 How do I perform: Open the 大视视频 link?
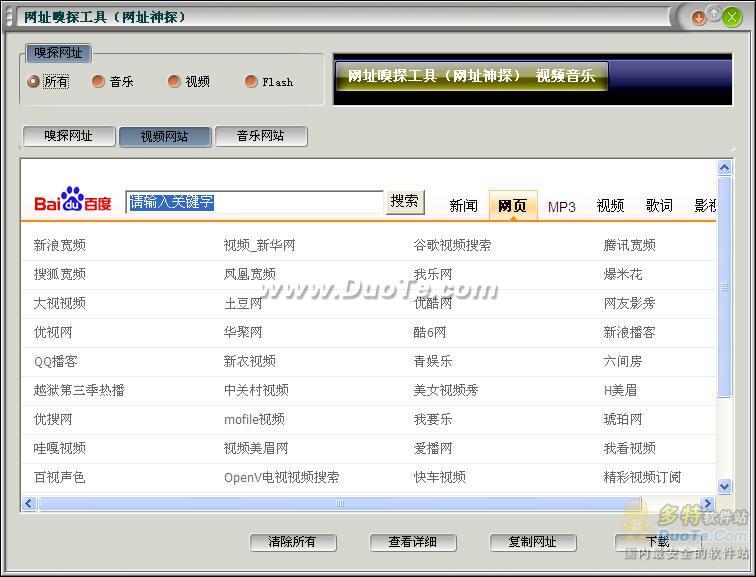[60, 303]
